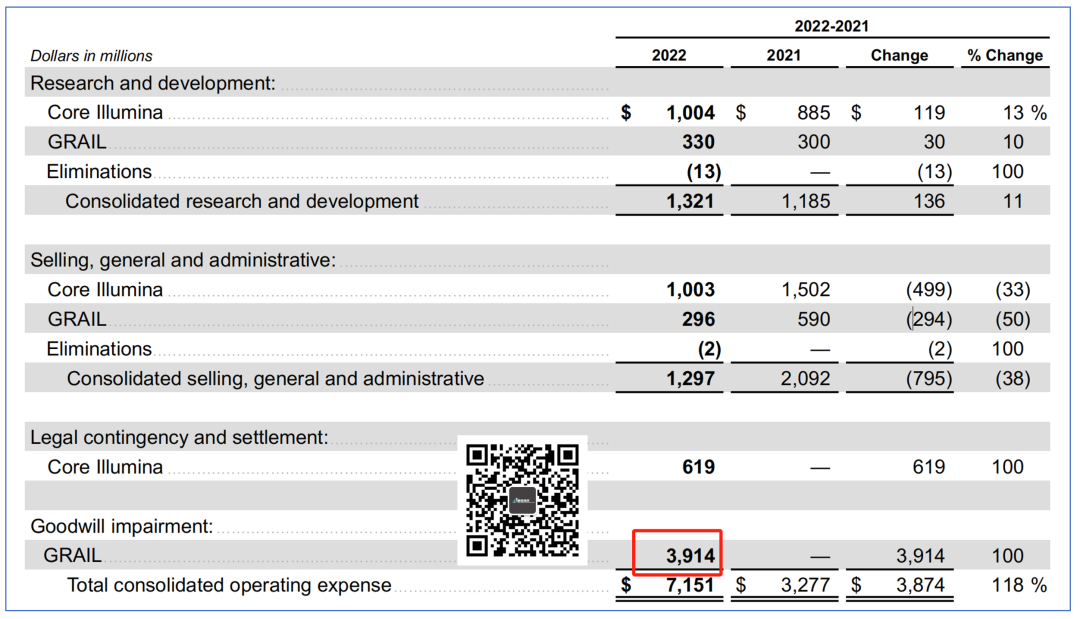Select the '2021' column header
1080x619 pixels.
pos(784,56)
